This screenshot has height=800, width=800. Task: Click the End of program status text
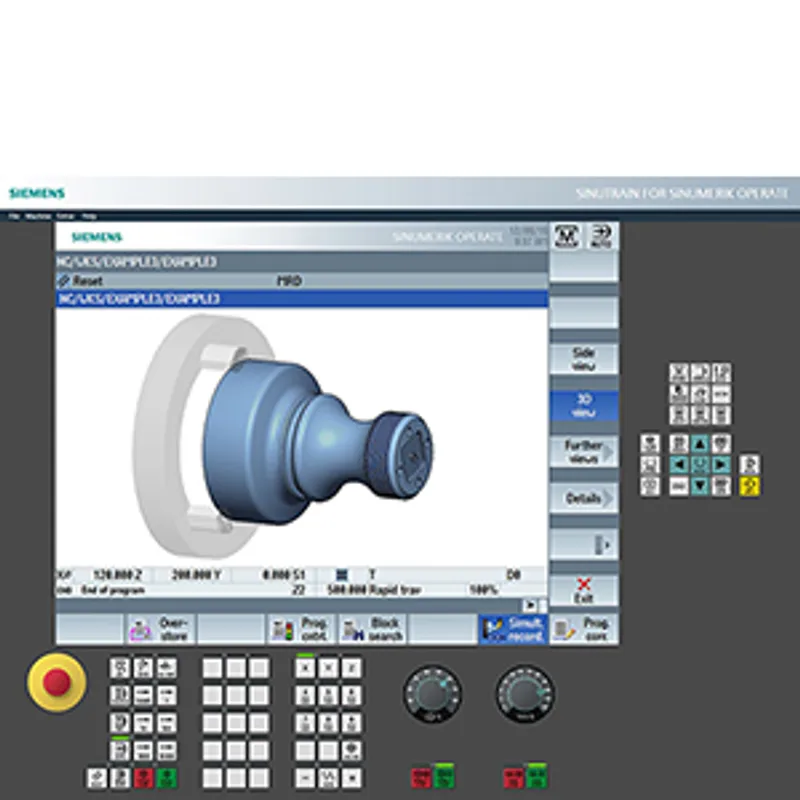click(113, 590)
